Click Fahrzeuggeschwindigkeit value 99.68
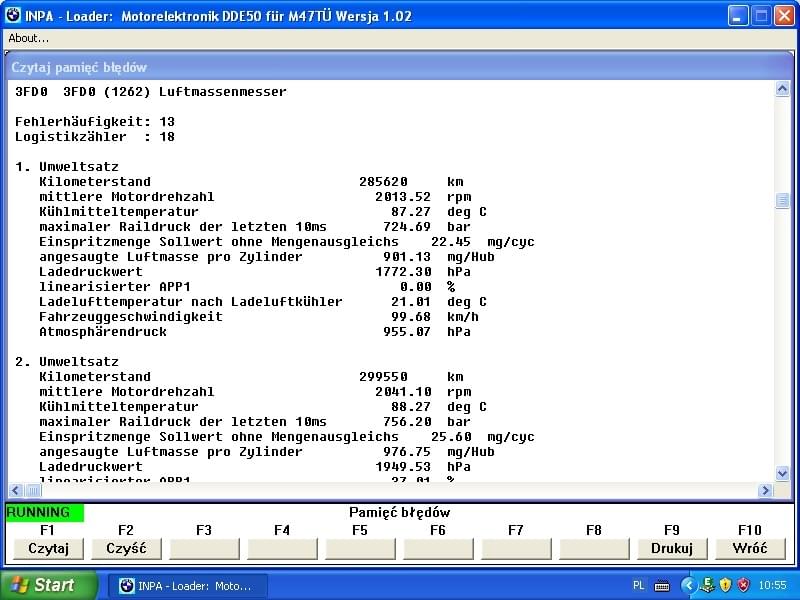The width and height of the screenshot is (800, 600). point(411,317)
